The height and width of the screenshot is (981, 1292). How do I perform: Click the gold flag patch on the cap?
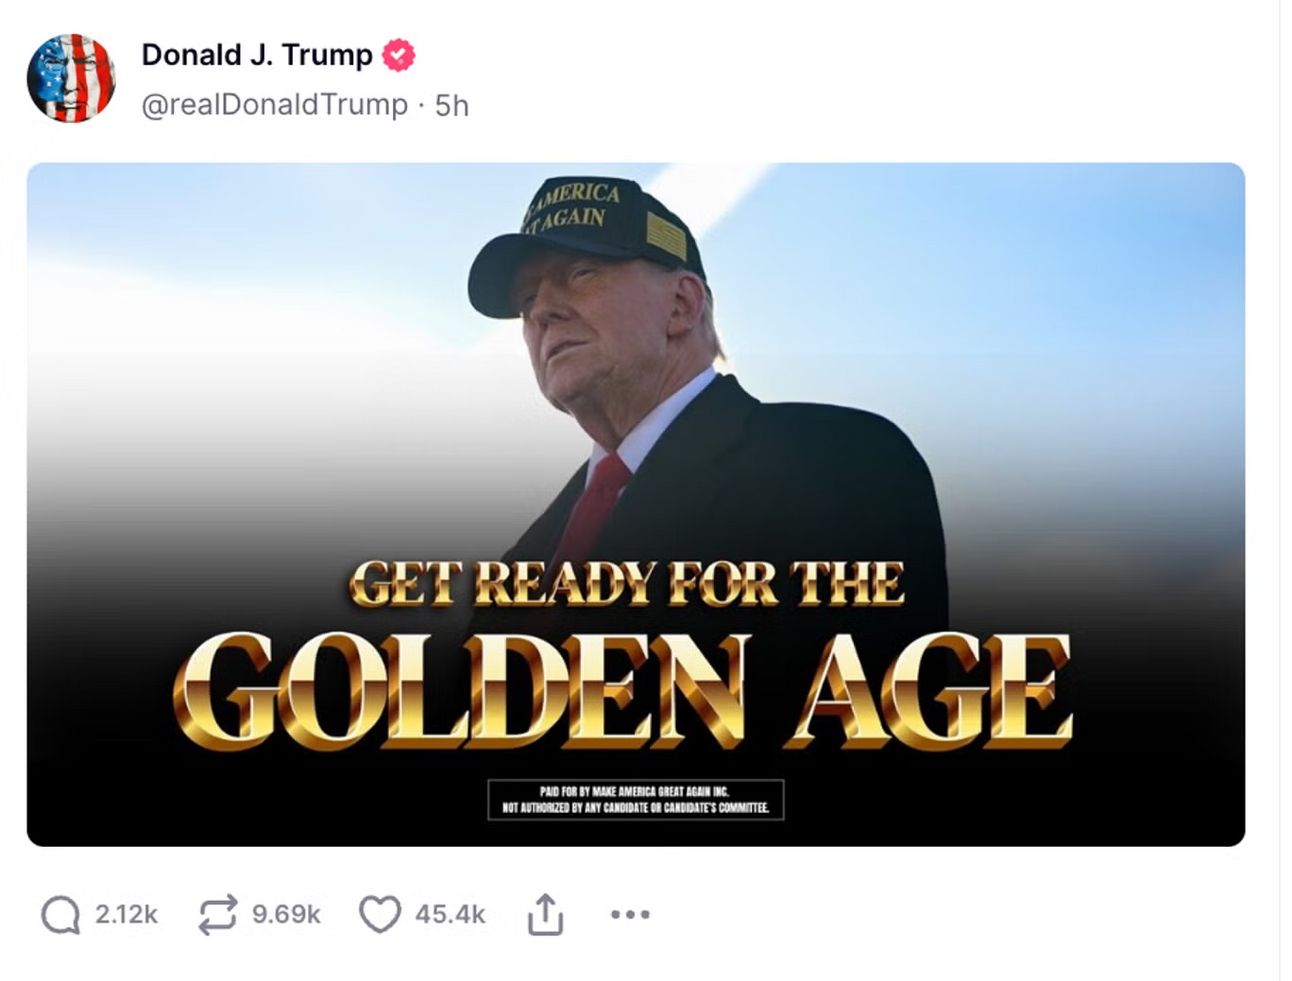(666, 237)
